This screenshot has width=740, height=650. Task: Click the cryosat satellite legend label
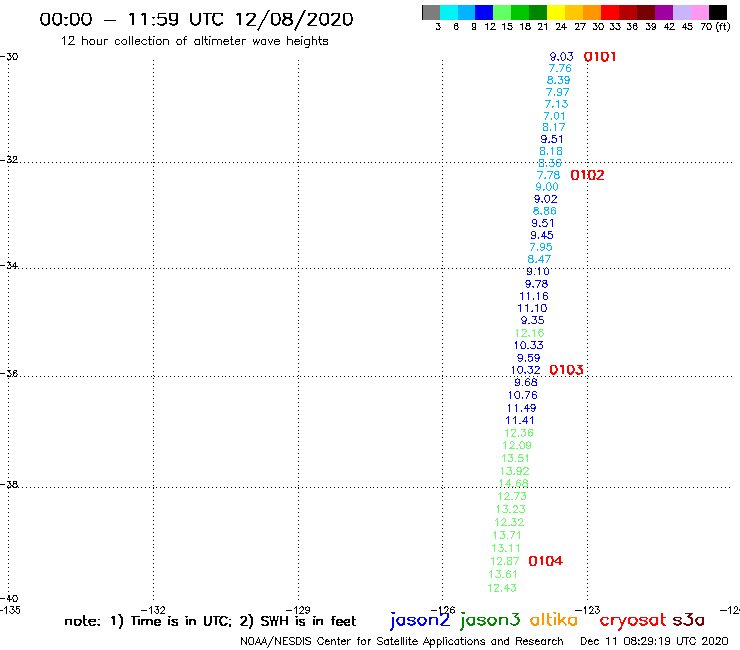pyautogui.click(x=633, y=620)
